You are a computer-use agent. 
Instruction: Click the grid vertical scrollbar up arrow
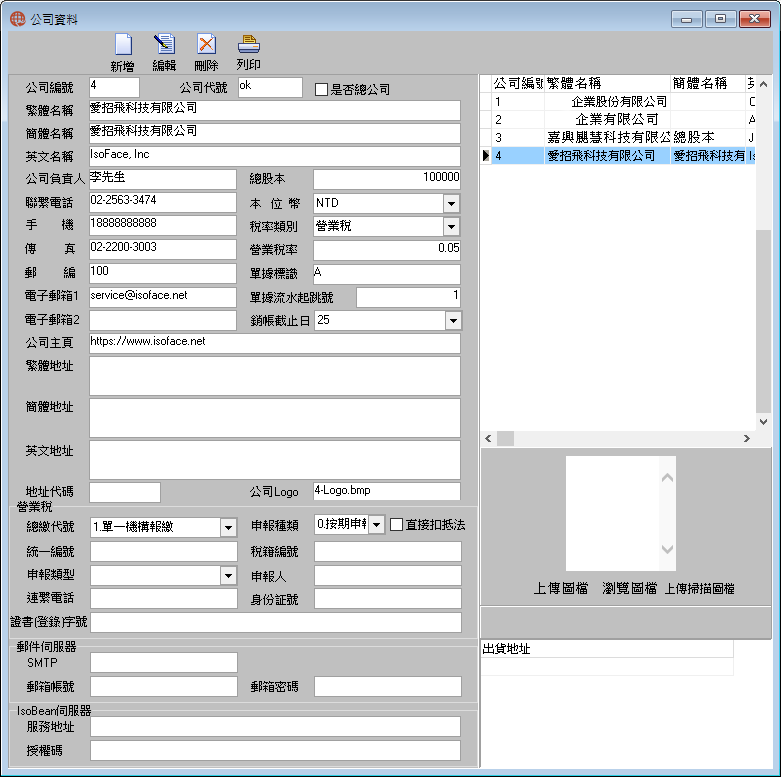pyautogui.click(x=763, y=84)
